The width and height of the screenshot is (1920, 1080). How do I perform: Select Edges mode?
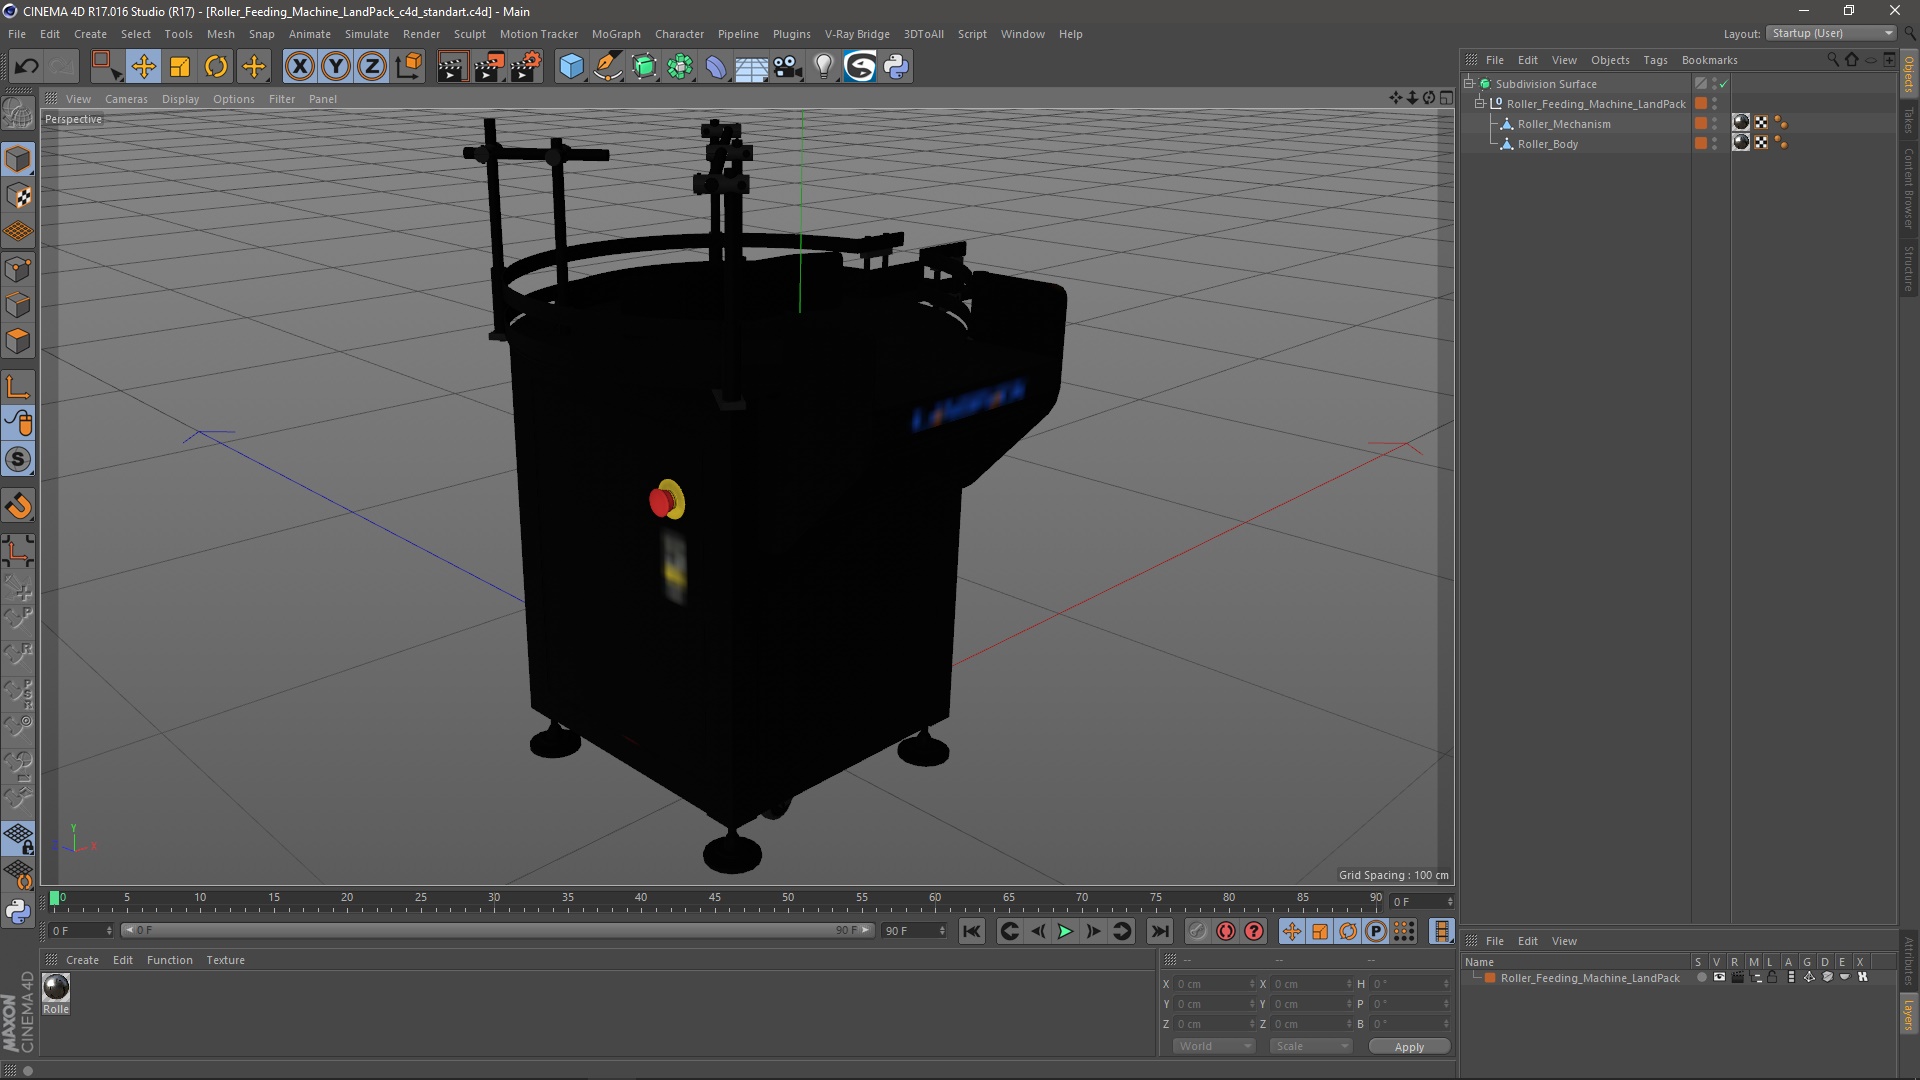point(18,305)
